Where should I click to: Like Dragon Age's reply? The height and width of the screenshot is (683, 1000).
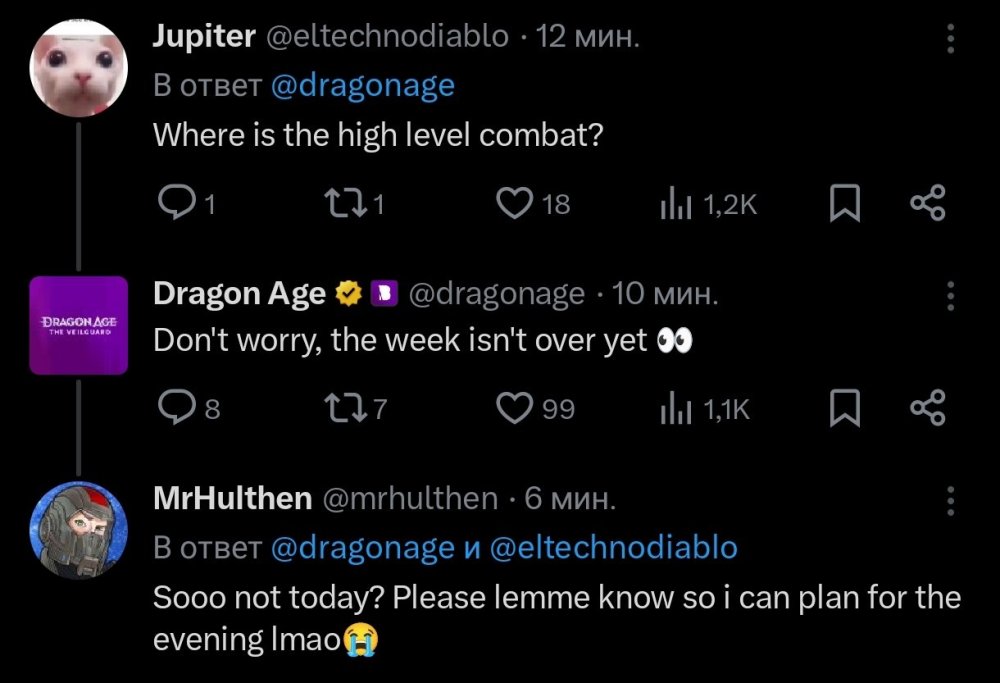coord(513,407)
